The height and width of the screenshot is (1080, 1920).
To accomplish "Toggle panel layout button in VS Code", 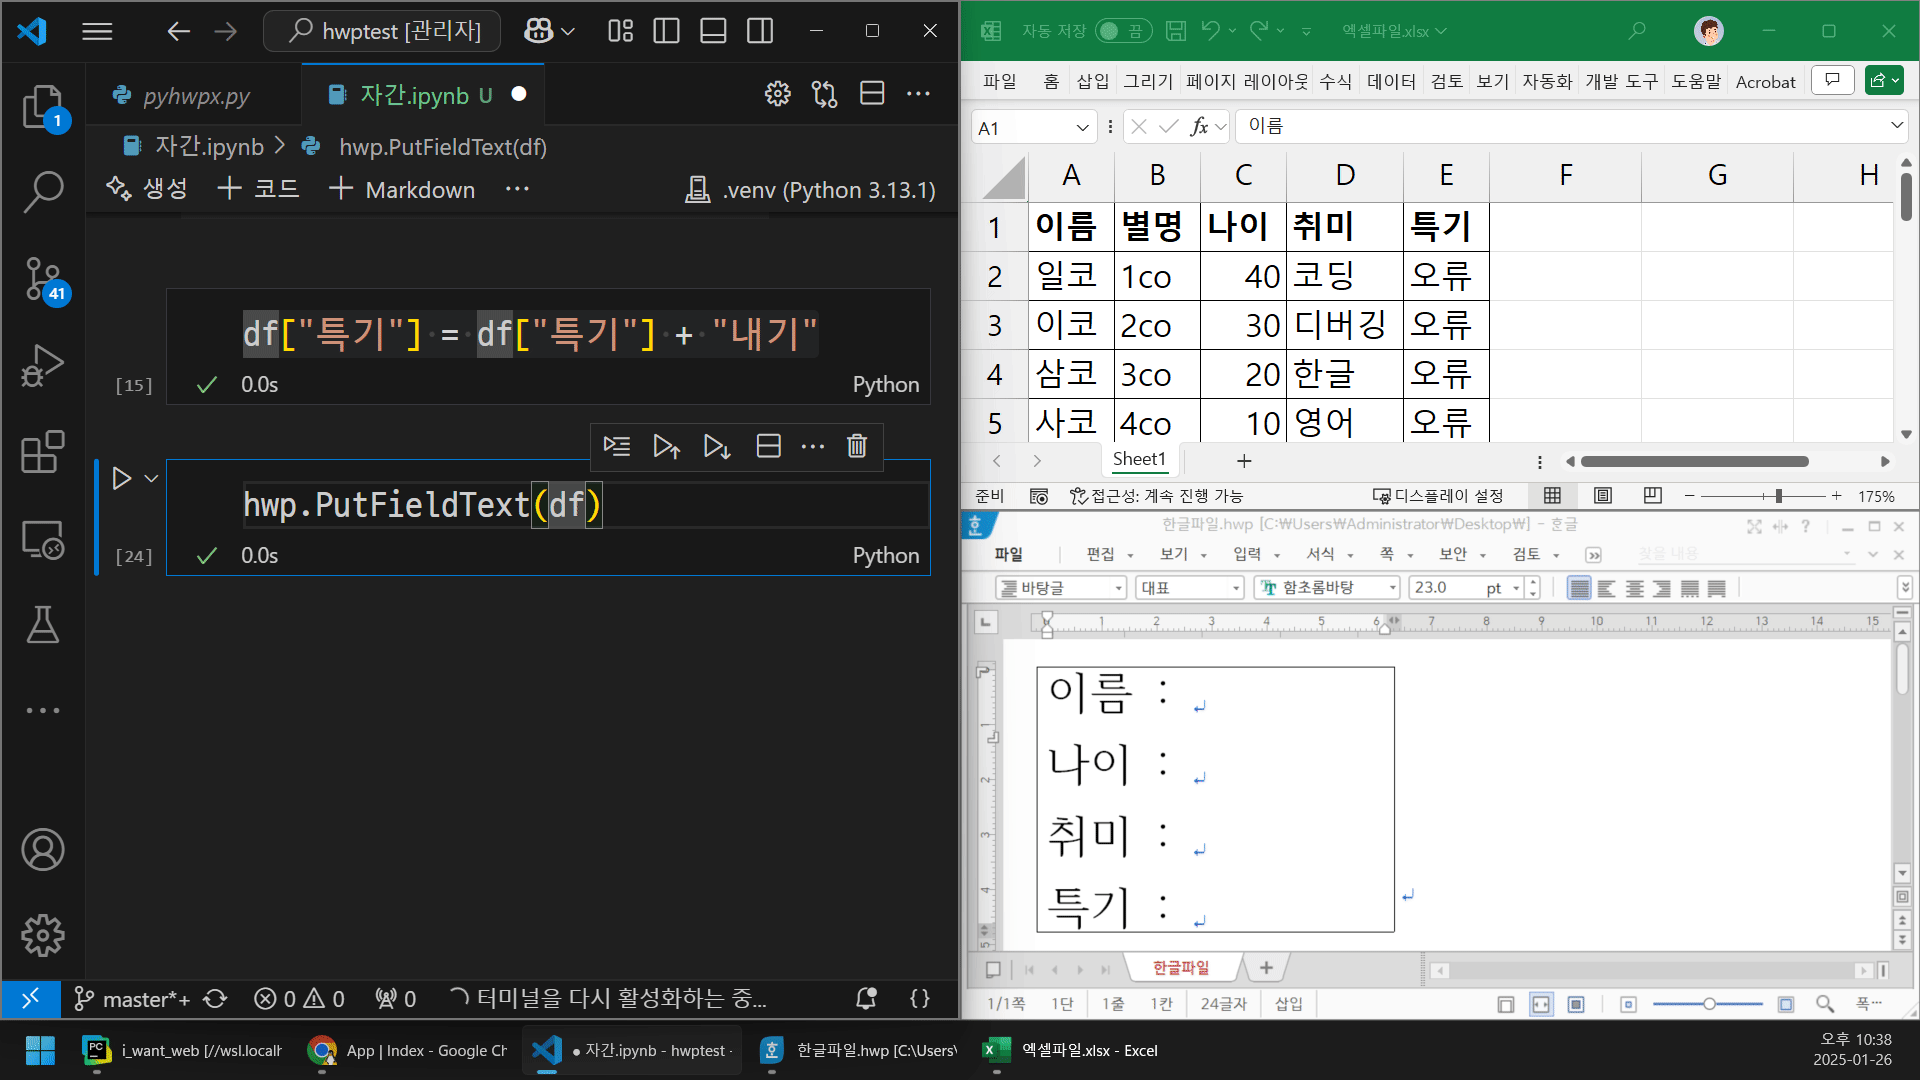I will tap(713, 31).
